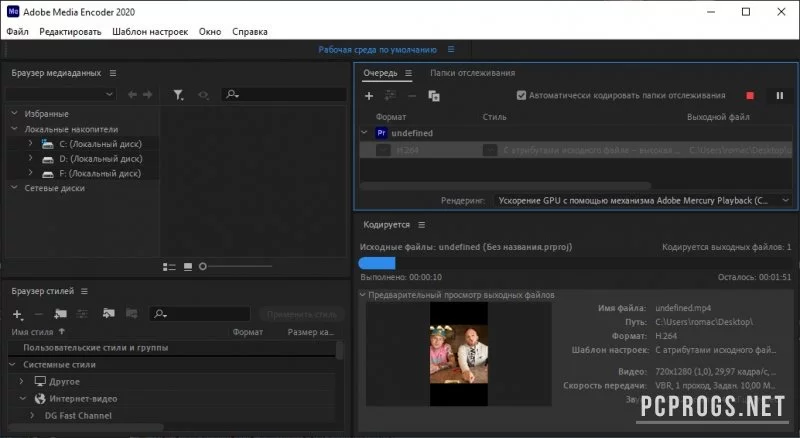Click the duplicate queue item icon
Image resolution: width=800 pixels, height=438 pixels.
coord(434,96)
